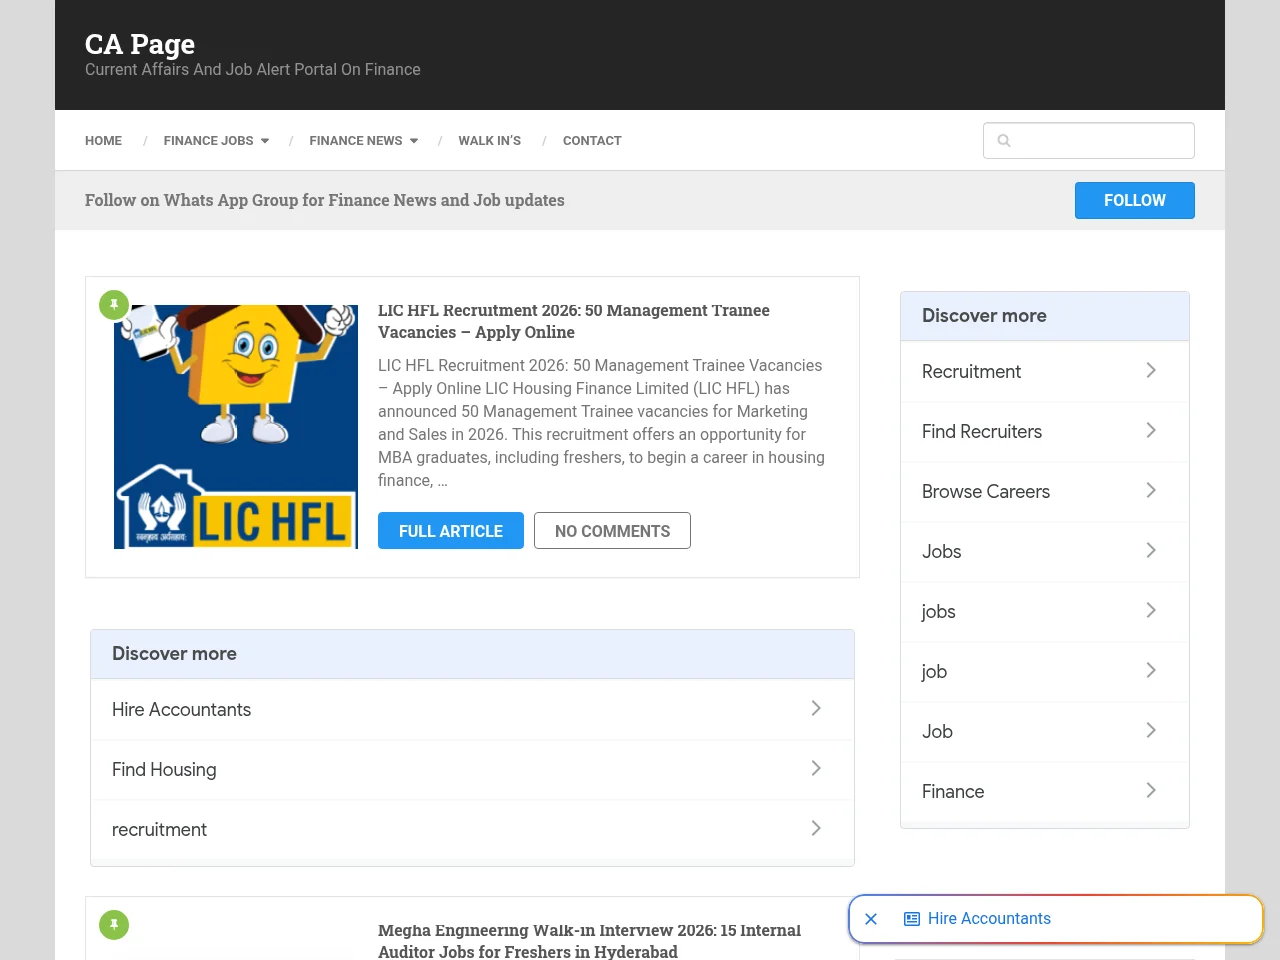Click the No Comments button
The image size is (1280, 960).
click(x=612, y=531)
